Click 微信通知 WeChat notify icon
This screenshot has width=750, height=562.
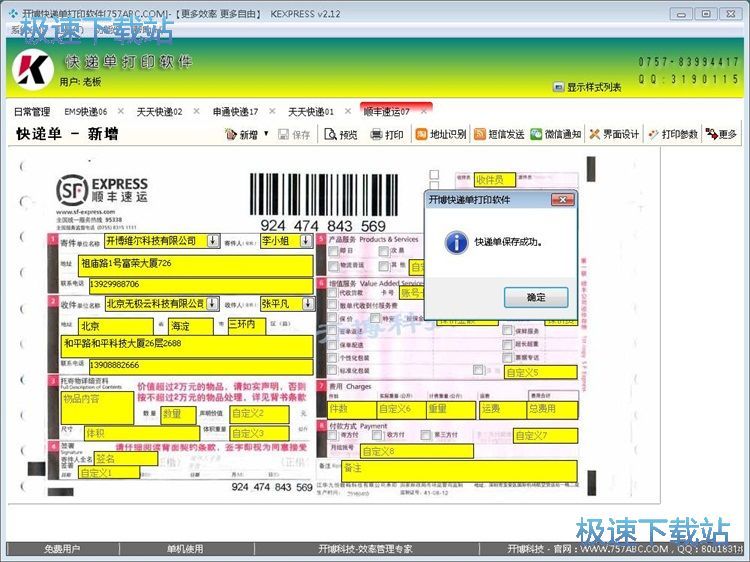click(x=536, y=134)
